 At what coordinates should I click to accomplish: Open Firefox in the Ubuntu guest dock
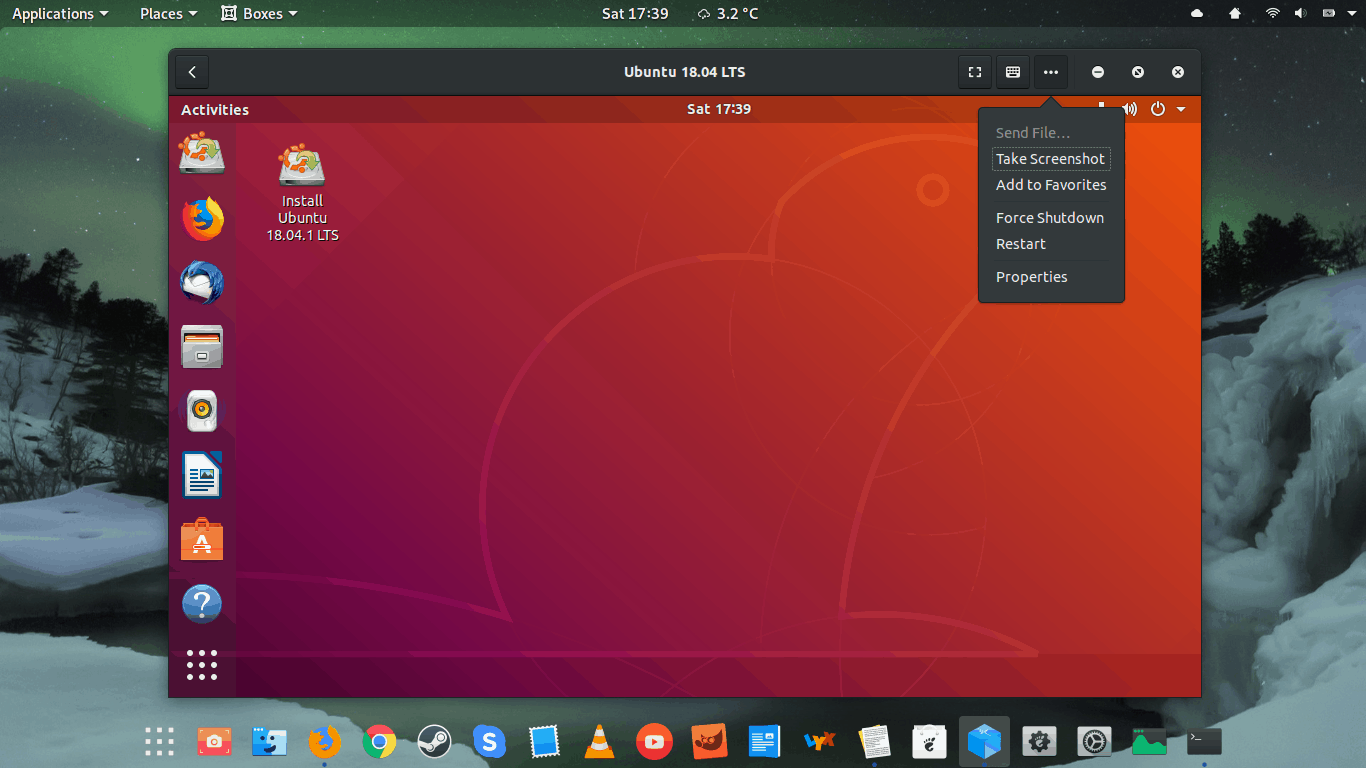202,219
